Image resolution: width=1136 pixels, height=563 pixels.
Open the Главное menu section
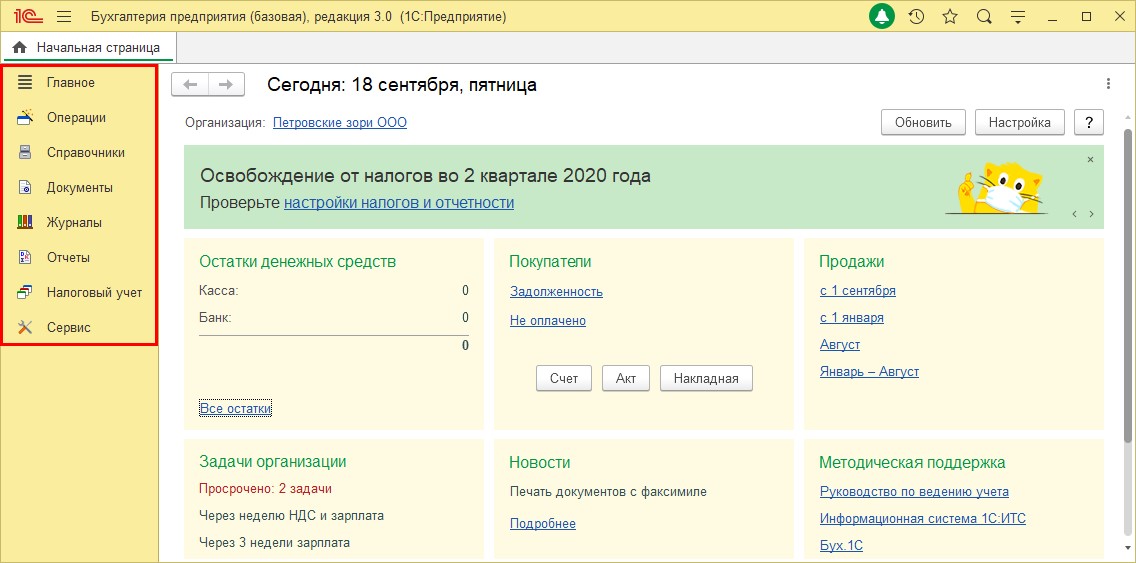[x=71, y=83]
